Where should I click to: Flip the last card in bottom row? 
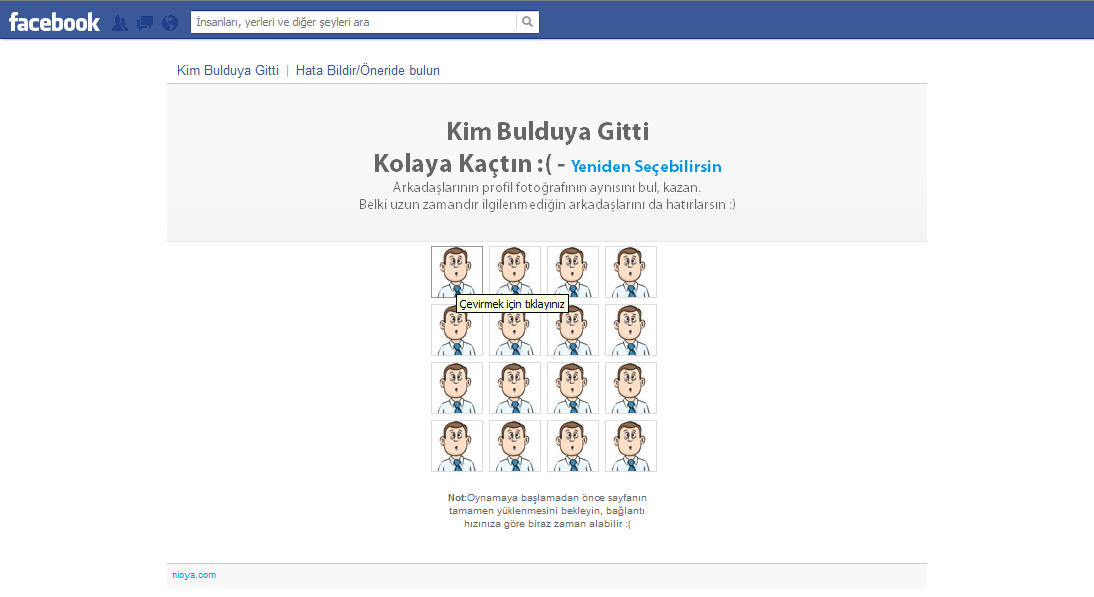[x=631, y=446]
